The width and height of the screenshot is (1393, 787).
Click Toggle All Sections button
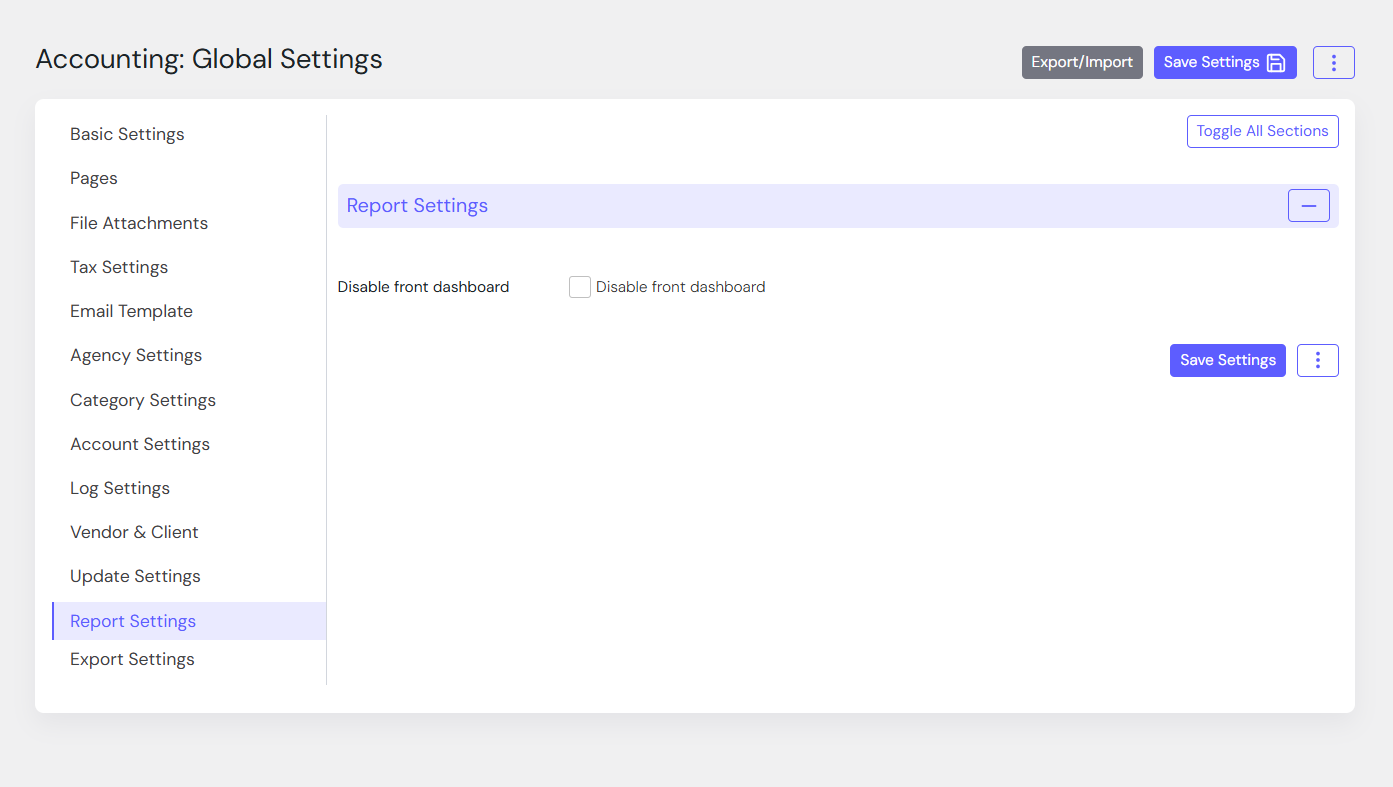[x=1262, y=131]
